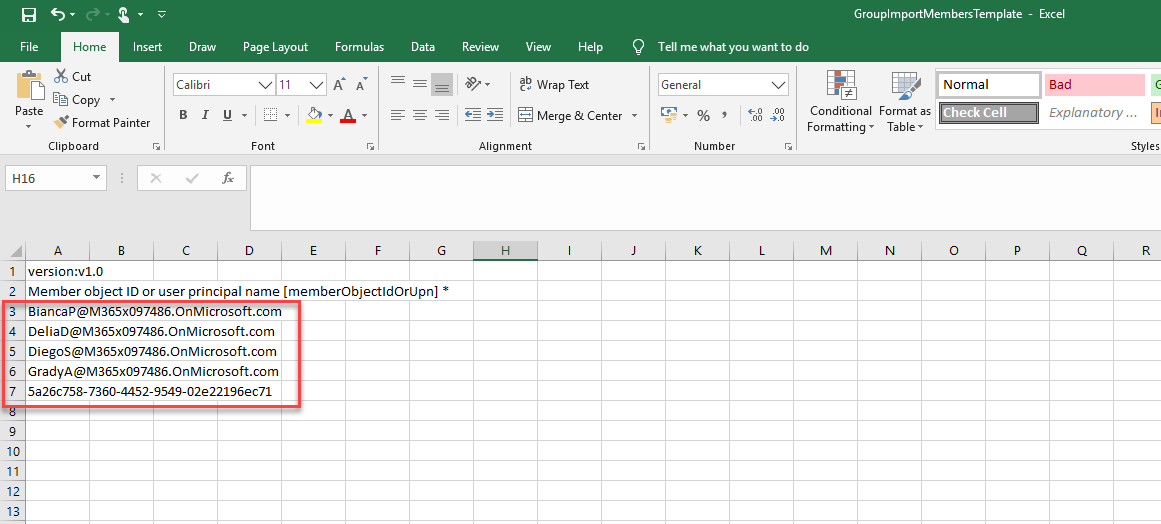Click Percent Style icon
This screenshot has width=1161, height=524.
(x=703, y=115)
